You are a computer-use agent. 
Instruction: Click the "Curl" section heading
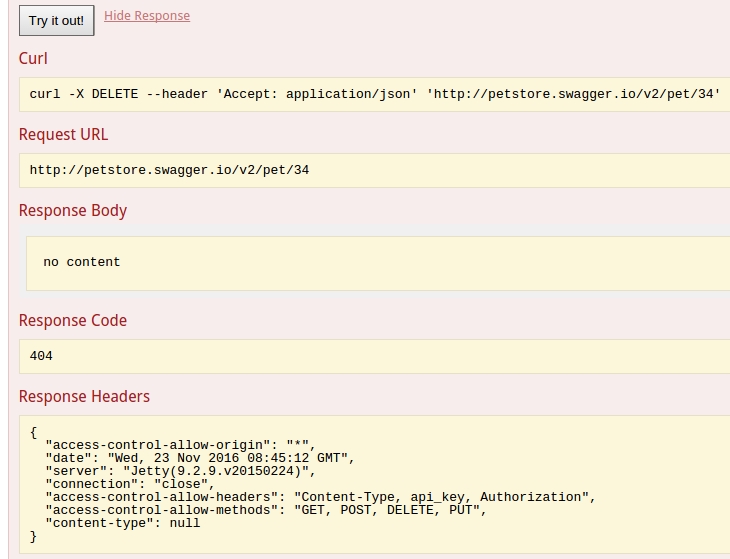coord(33,59)
